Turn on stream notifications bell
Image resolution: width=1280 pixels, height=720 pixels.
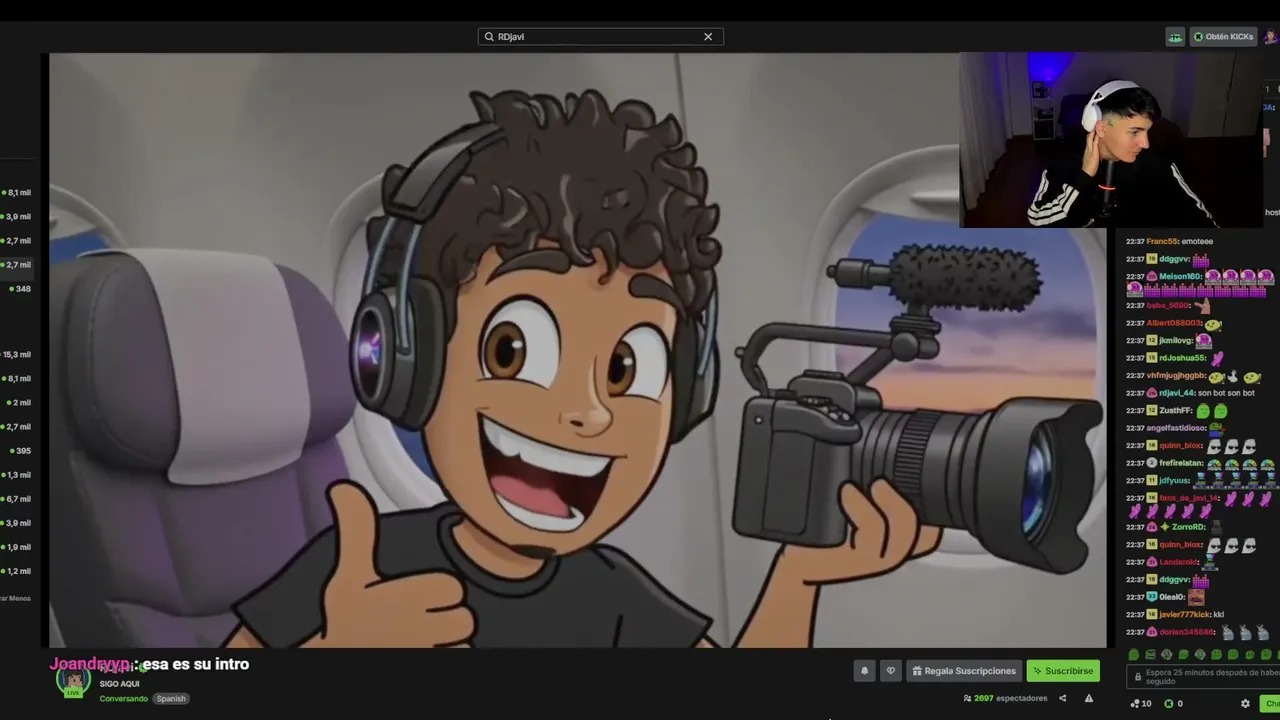tap(865, 671)
